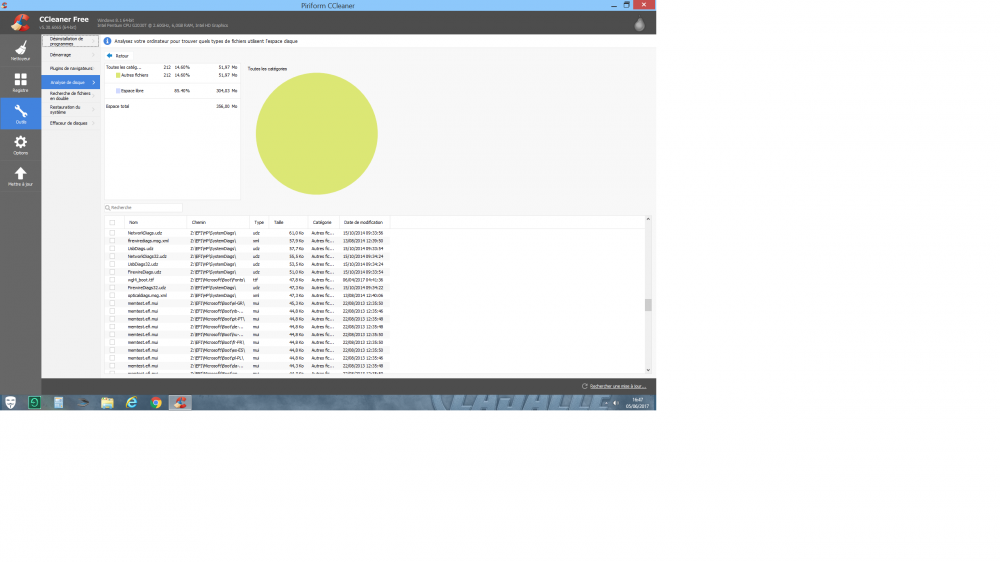Image resolution: width=1000 pixels, height=562 pixels.
Task: Select memtest.efi.mui row with pt-PT path
Action: 247,319
